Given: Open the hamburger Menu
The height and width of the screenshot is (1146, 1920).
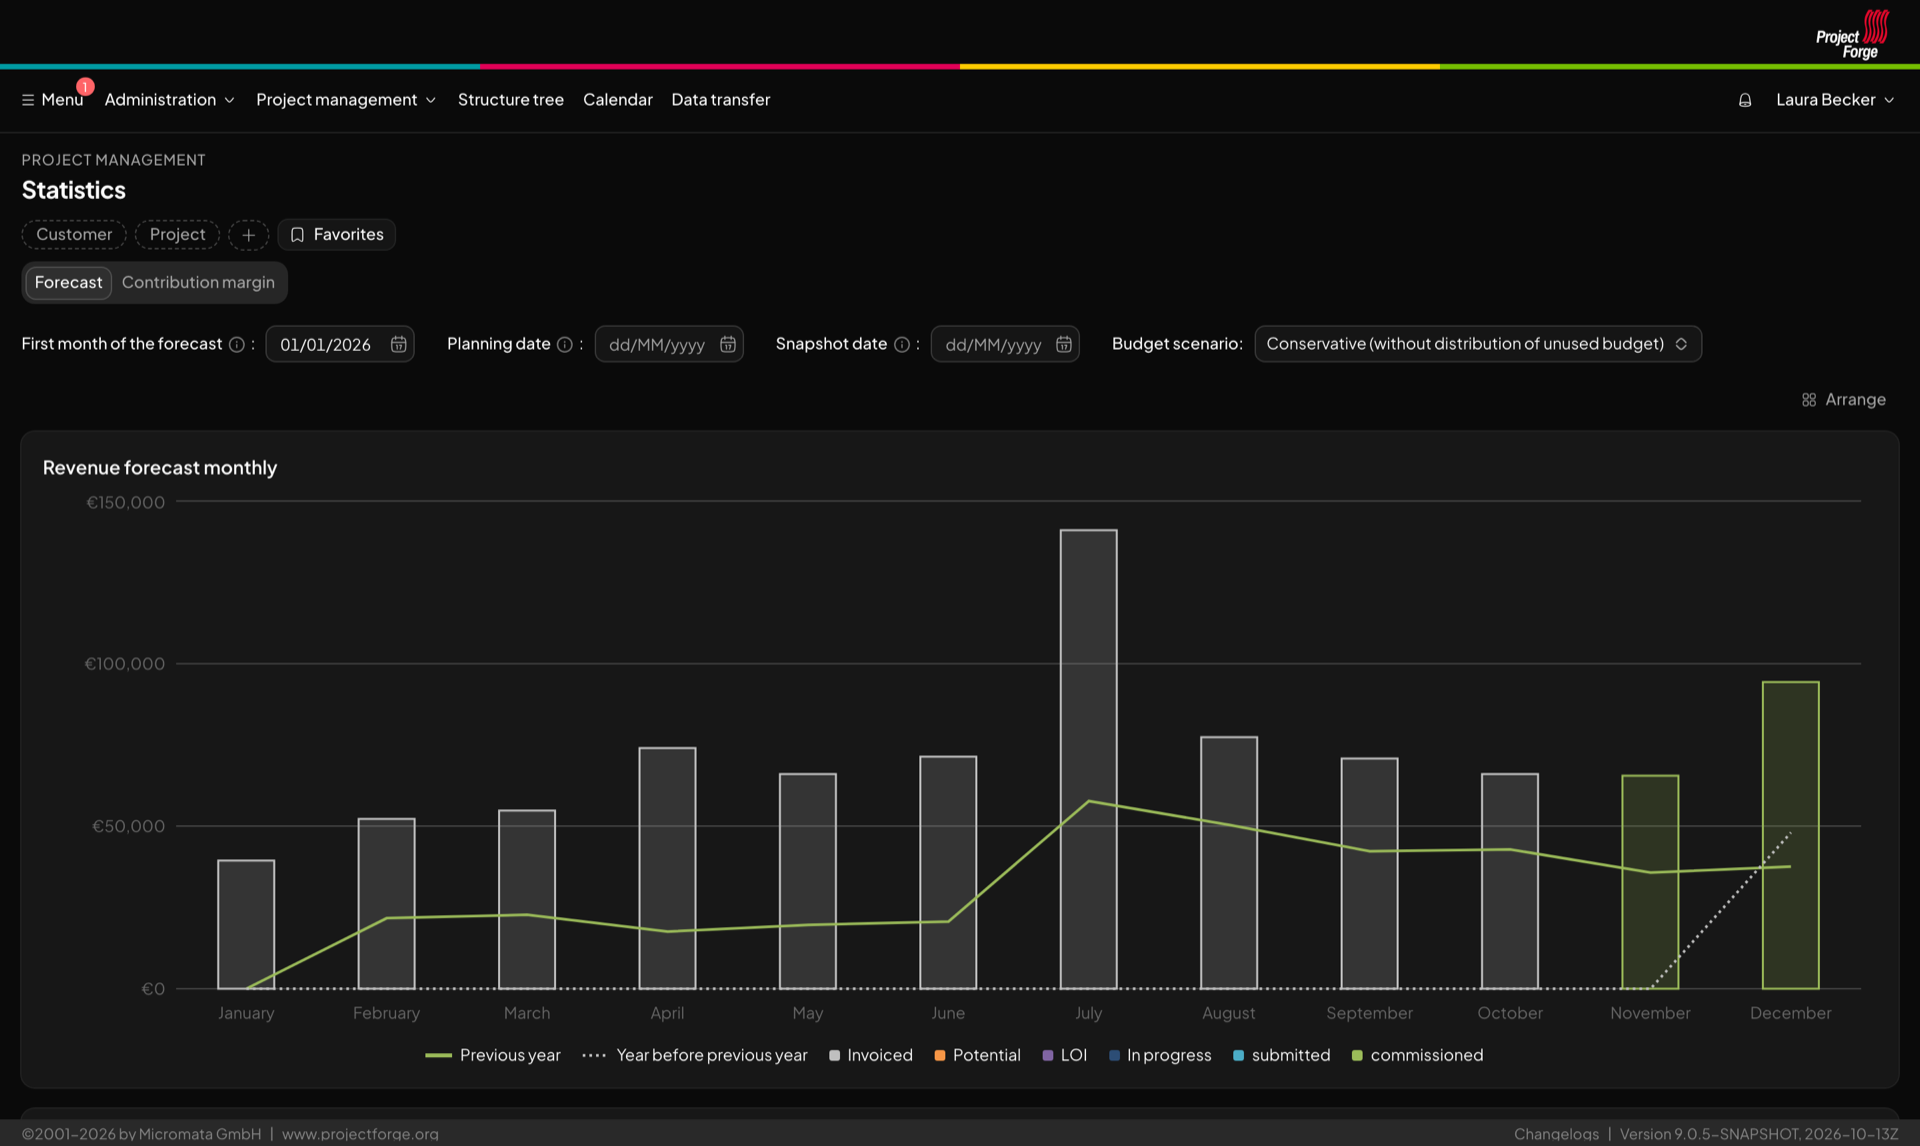Looking at the screenshot, I should coord(52,100).
